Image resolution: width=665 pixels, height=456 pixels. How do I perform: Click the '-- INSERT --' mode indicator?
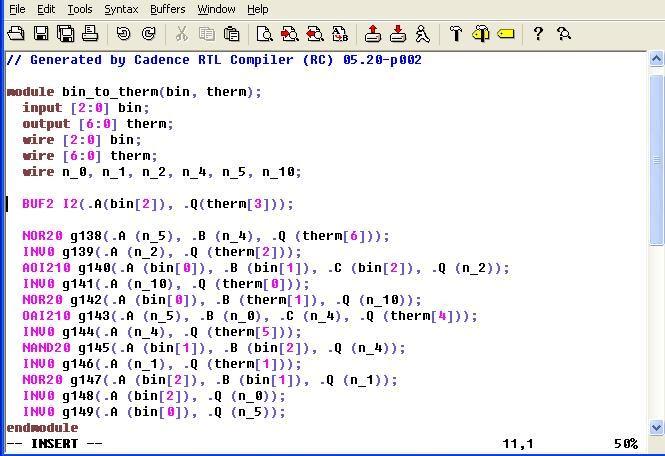pyautogui.click(x=54, y=444)
